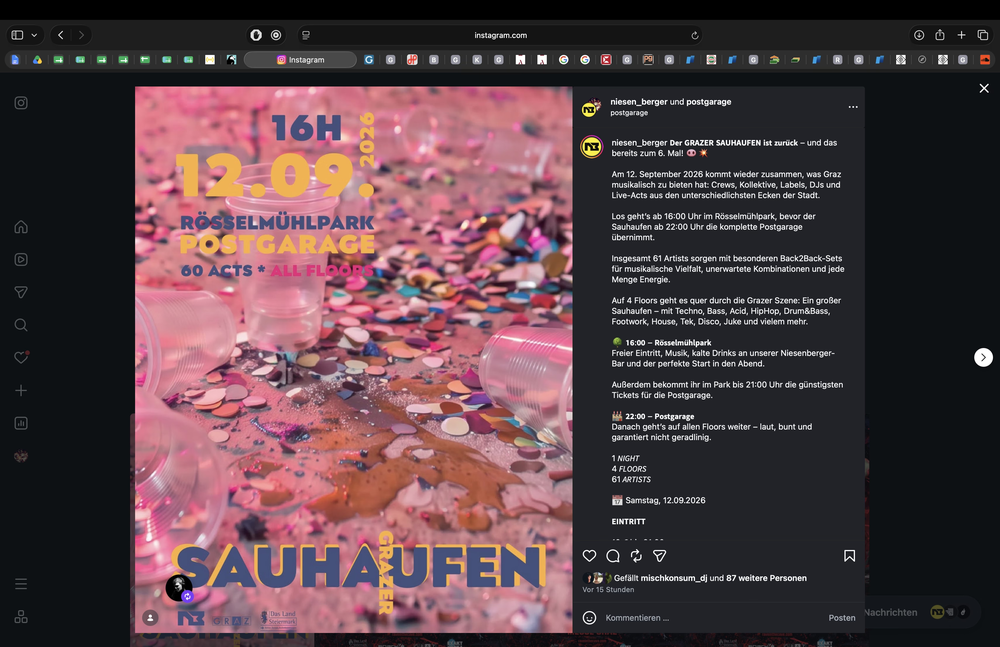The height and width of the screenshot is (647, 1000).
Task: Reload the page with the refresh icon
Action: pos(695,35)
